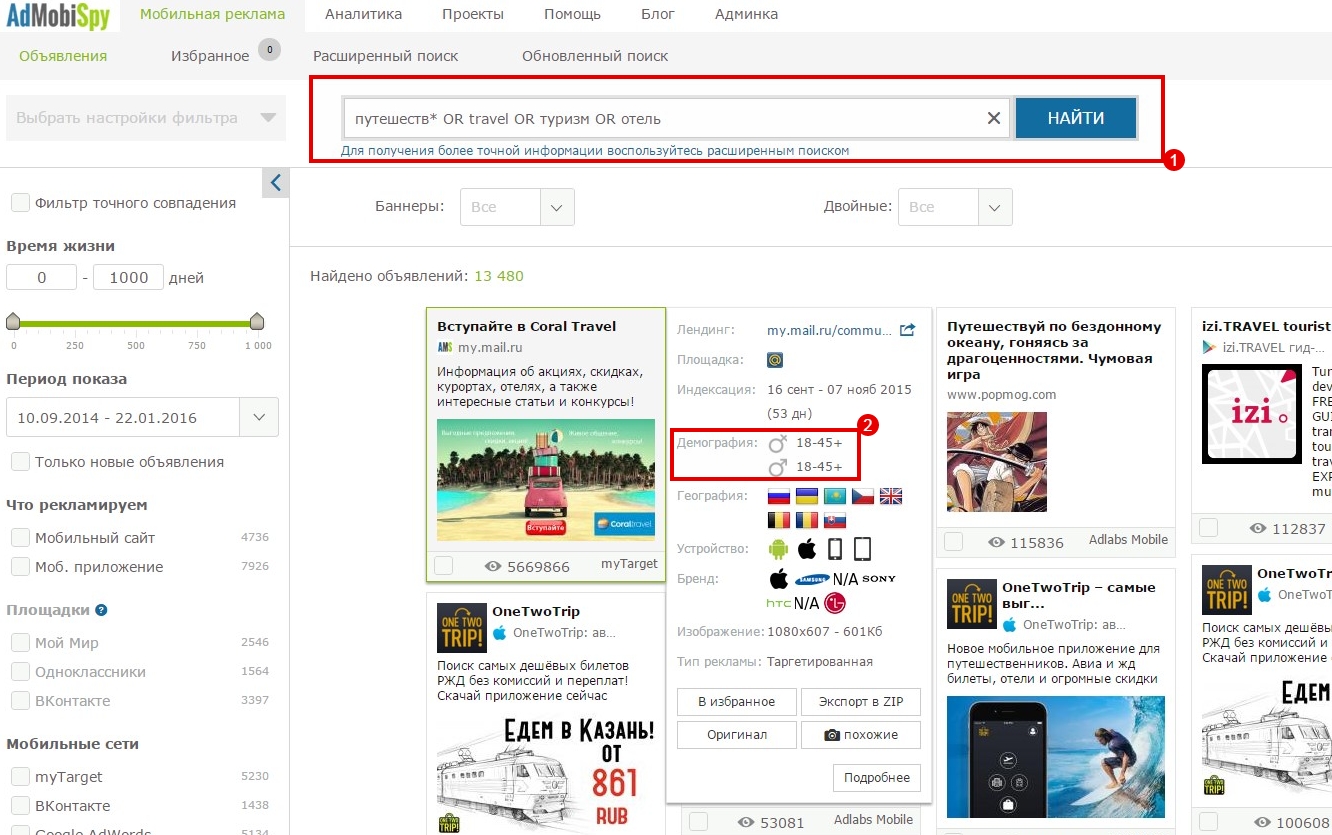Image resolution: width=1332 pixels, height=835 pixels.
Task: Collapse the left filter sidebar arrow
Action: (276, 183)
